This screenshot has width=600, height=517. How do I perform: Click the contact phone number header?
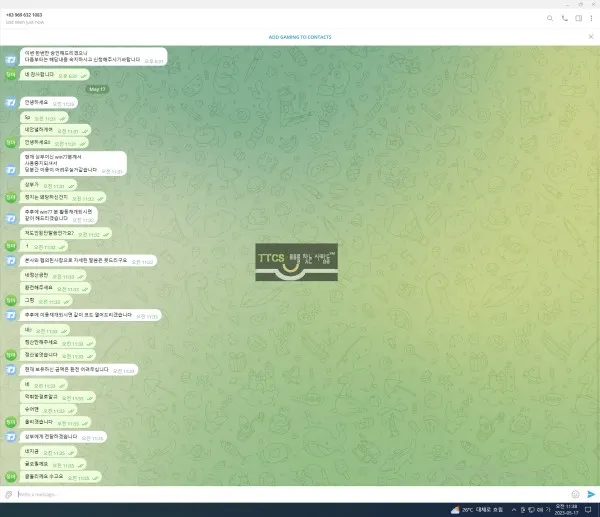coord(24,15)
